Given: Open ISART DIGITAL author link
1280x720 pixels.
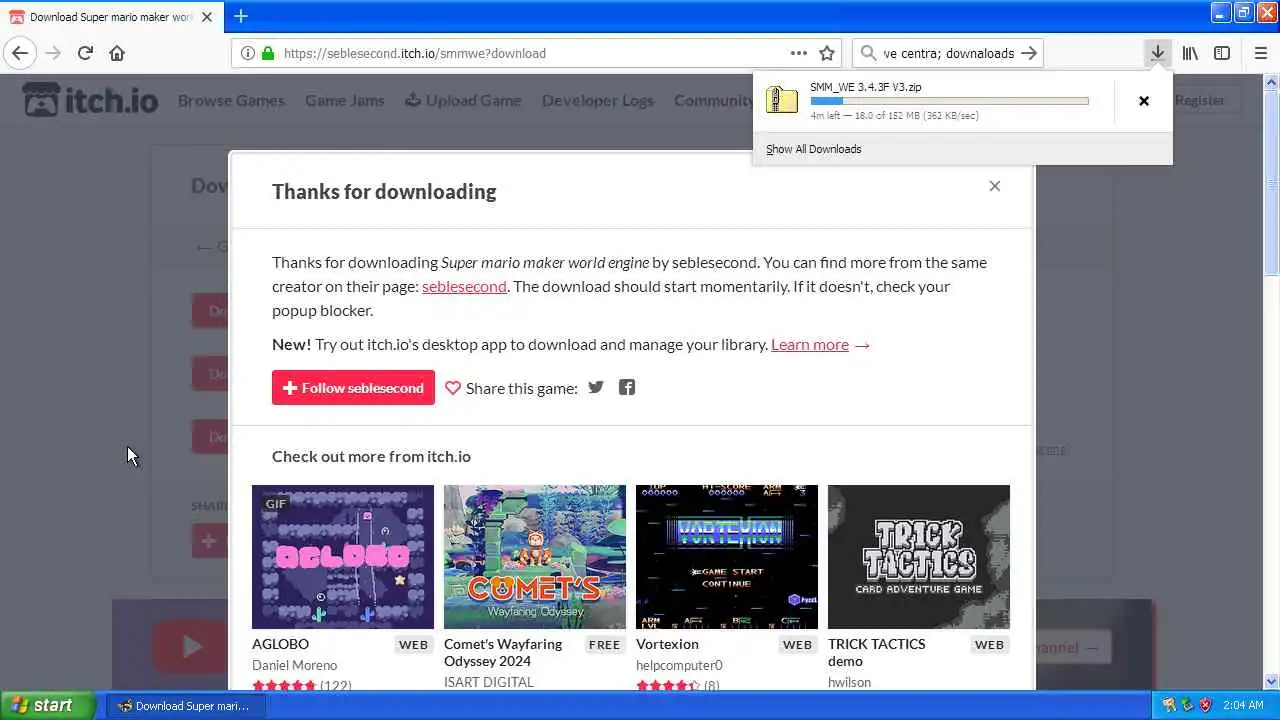Looking at the screenshot, I should 489,682.
